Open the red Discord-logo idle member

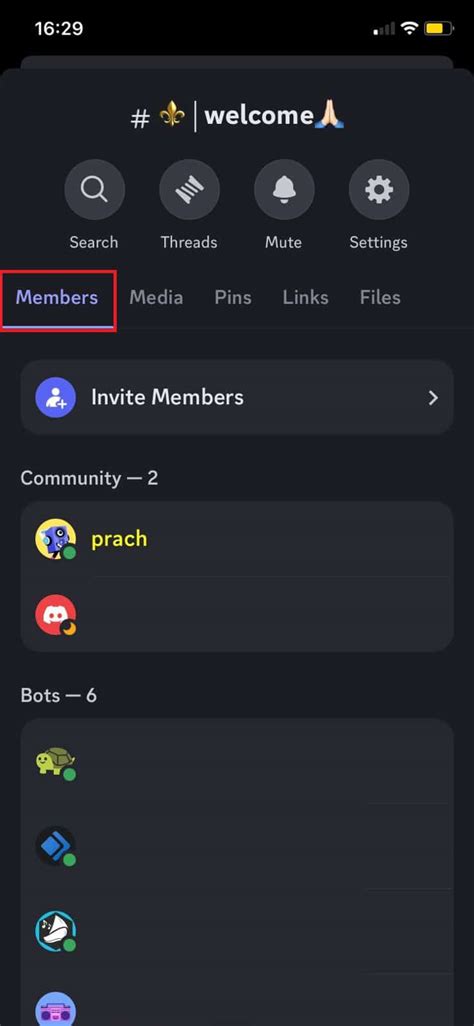[x=55, y=614]
